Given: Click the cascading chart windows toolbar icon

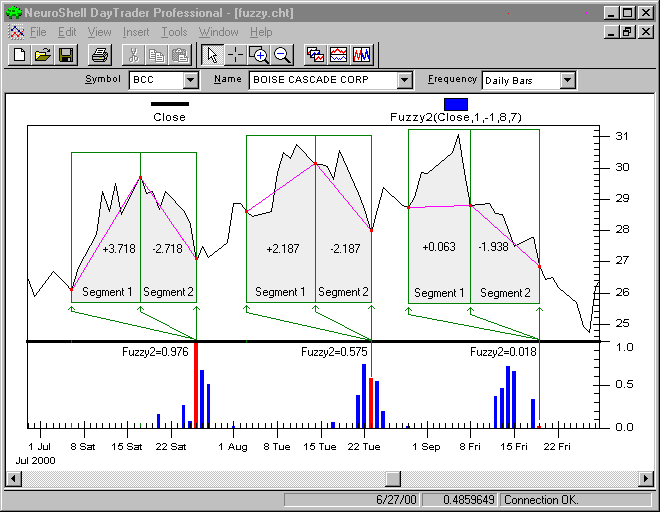Looking at the screenshot, I should coord(315,55).
